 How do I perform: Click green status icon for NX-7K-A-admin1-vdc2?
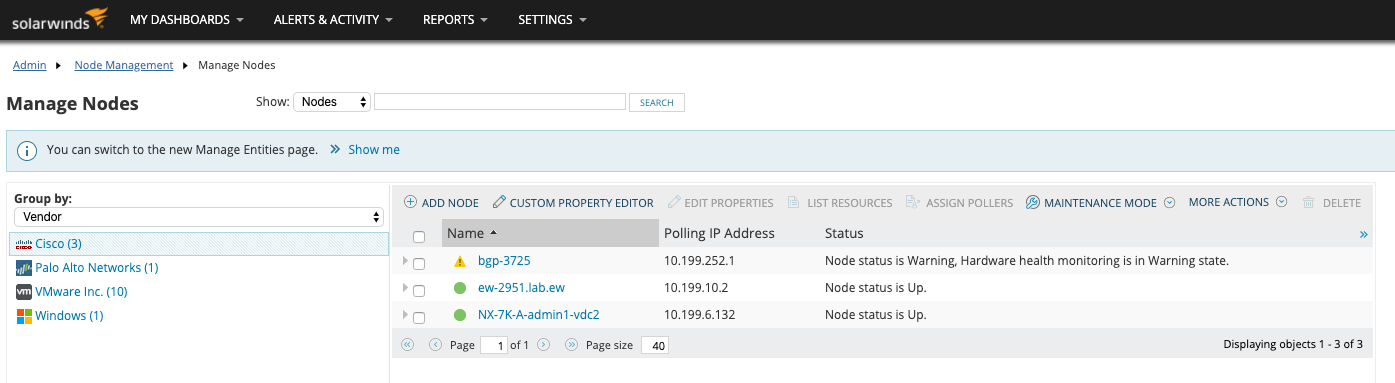pos(460,315)
